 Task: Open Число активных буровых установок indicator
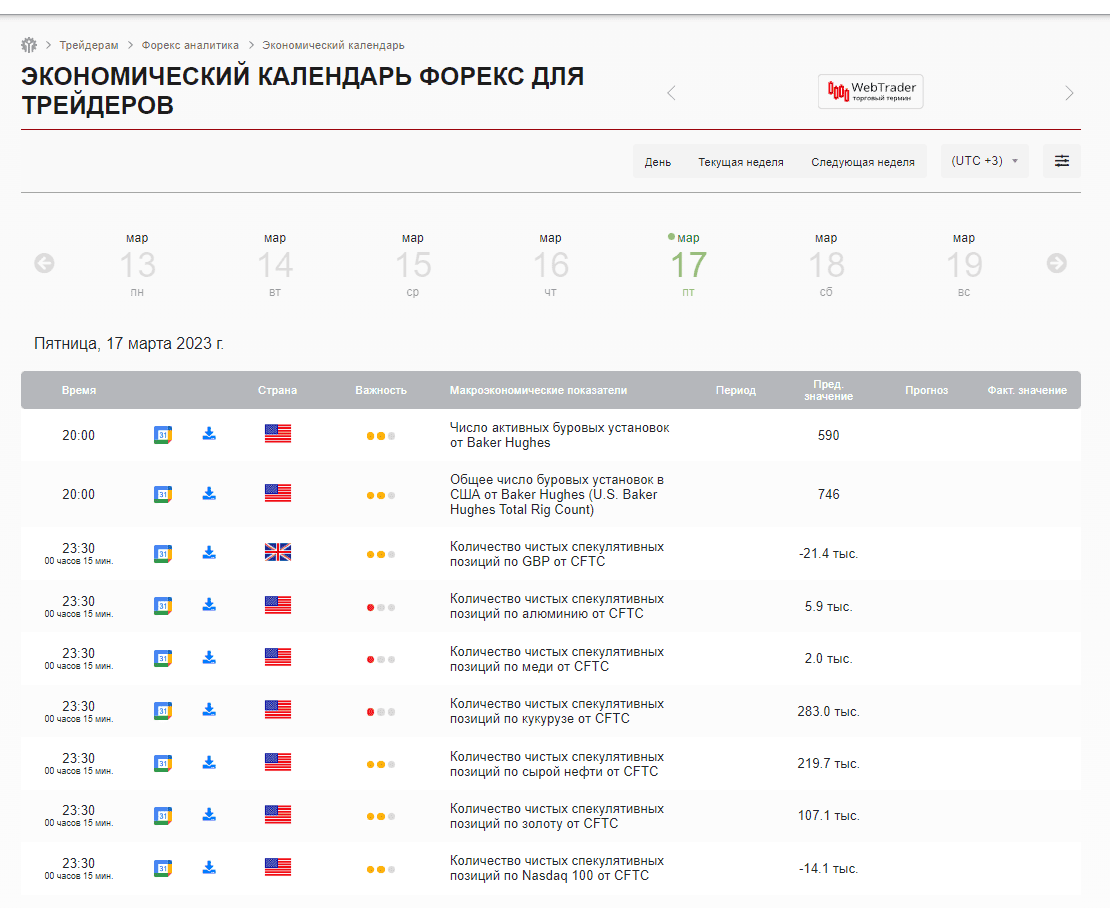[559, 435]
